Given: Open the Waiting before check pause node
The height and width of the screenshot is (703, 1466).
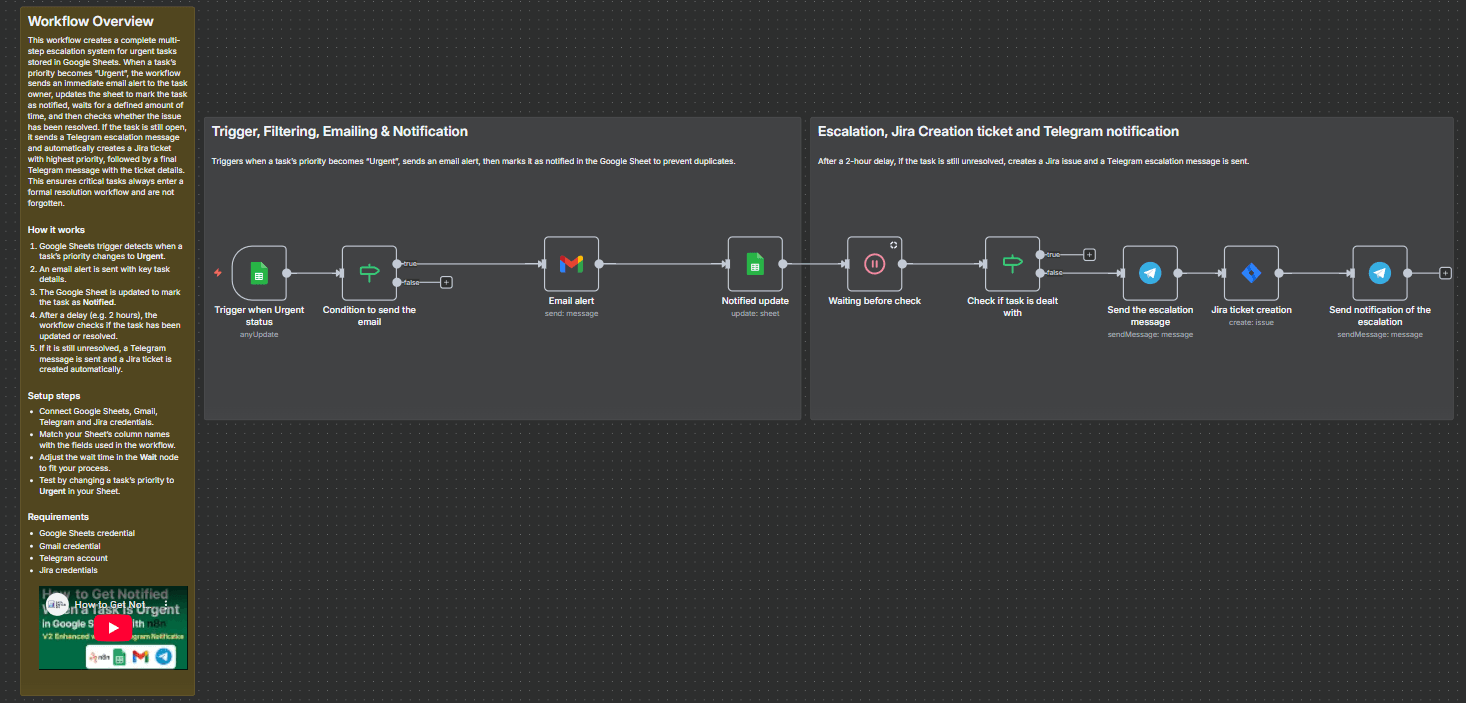Looking at the screenshot, I should (874, 264).
